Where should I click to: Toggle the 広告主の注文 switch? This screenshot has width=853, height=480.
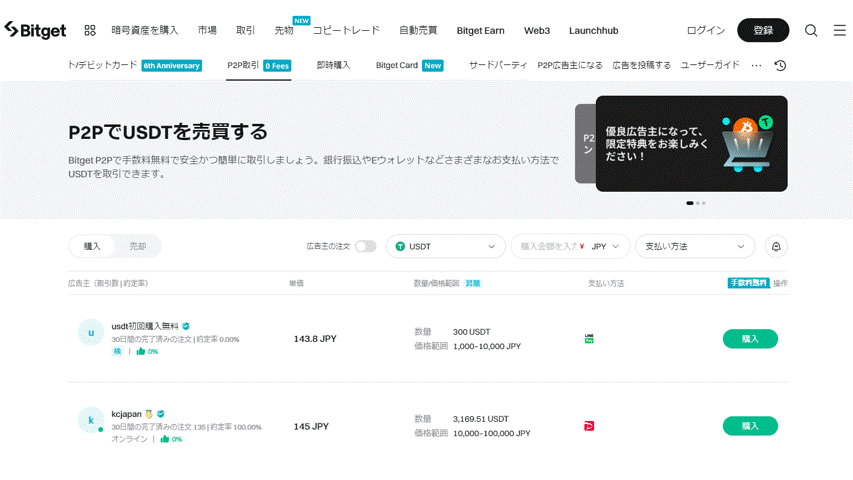(x=366, y=247)
